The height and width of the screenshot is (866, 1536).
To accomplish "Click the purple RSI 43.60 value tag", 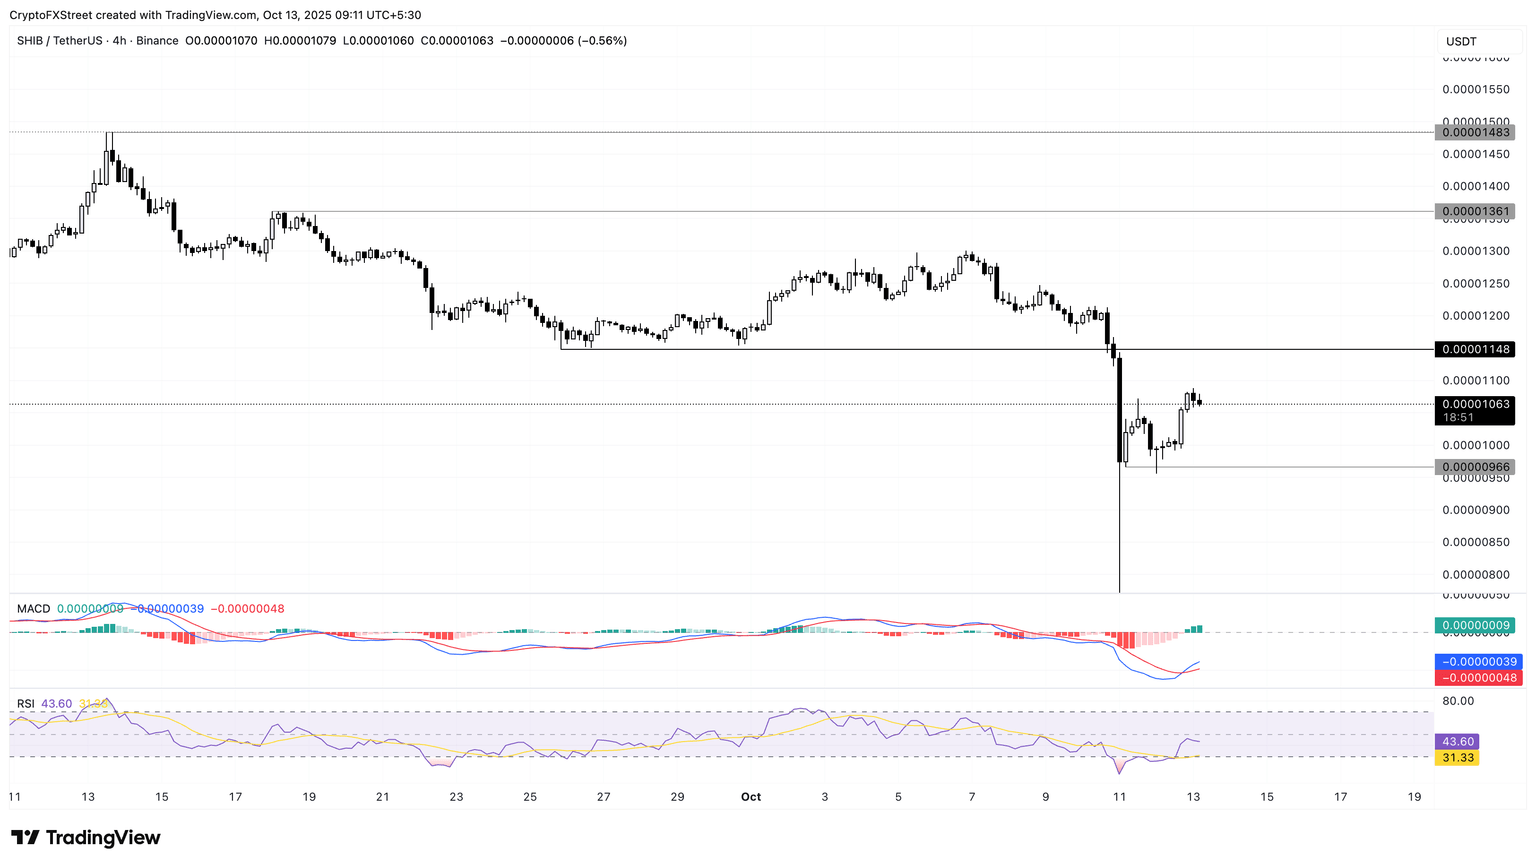I will point(1456,742).
